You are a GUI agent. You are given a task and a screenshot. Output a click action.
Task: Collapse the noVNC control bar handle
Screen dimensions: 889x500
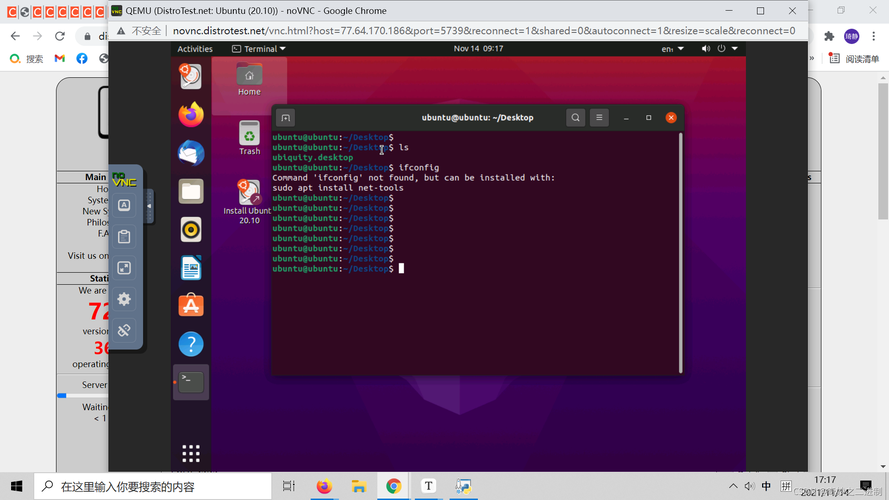pos(149,206)
